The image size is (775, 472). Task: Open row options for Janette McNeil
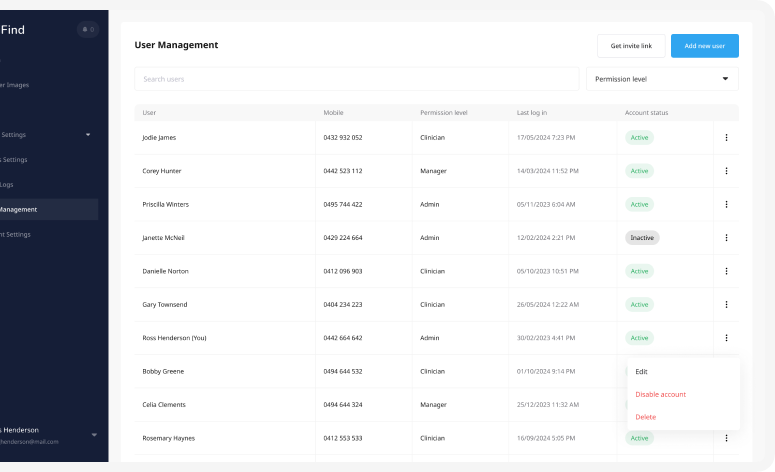[726, 238]
